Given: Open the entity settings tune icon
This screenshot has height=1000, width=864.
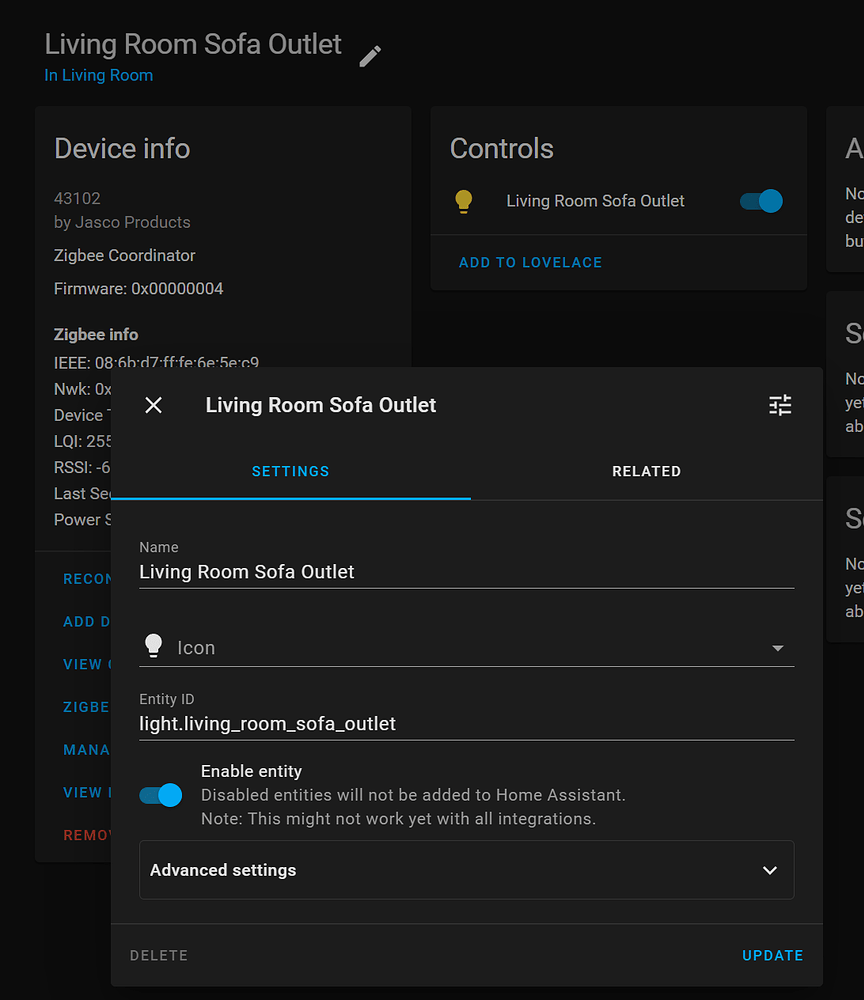Looking at the screenshot, I should click(x=780, y=405).
